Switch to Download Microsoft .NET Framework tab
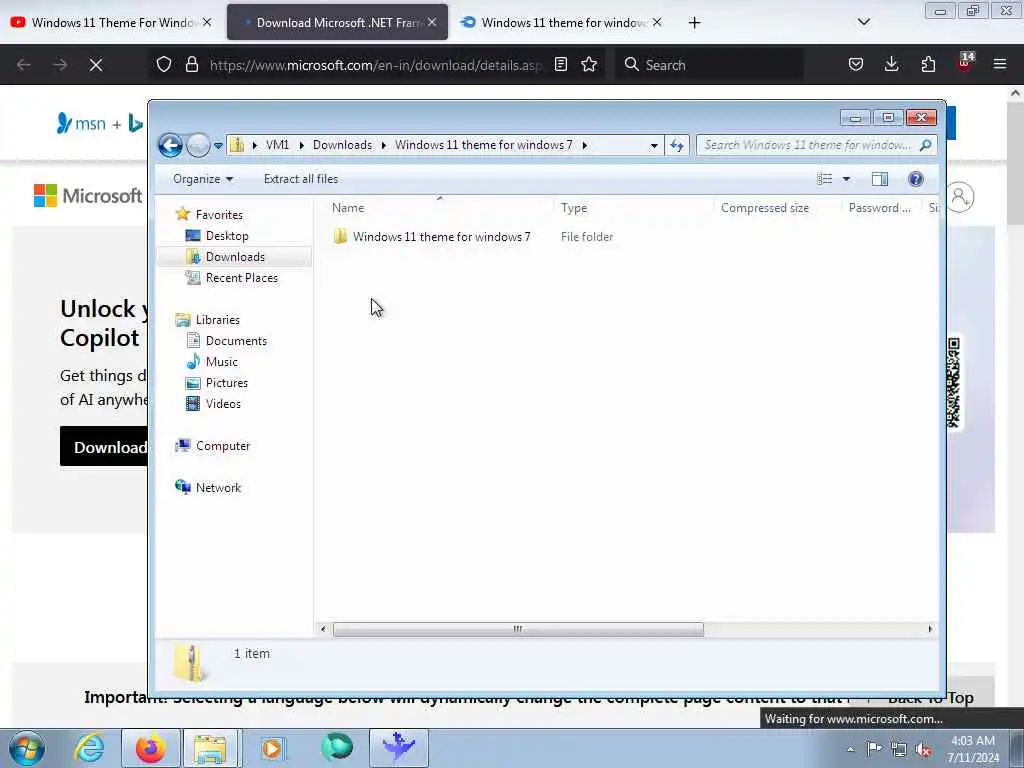This screenshot has width=1024, height=768. [x=337, y=22]
